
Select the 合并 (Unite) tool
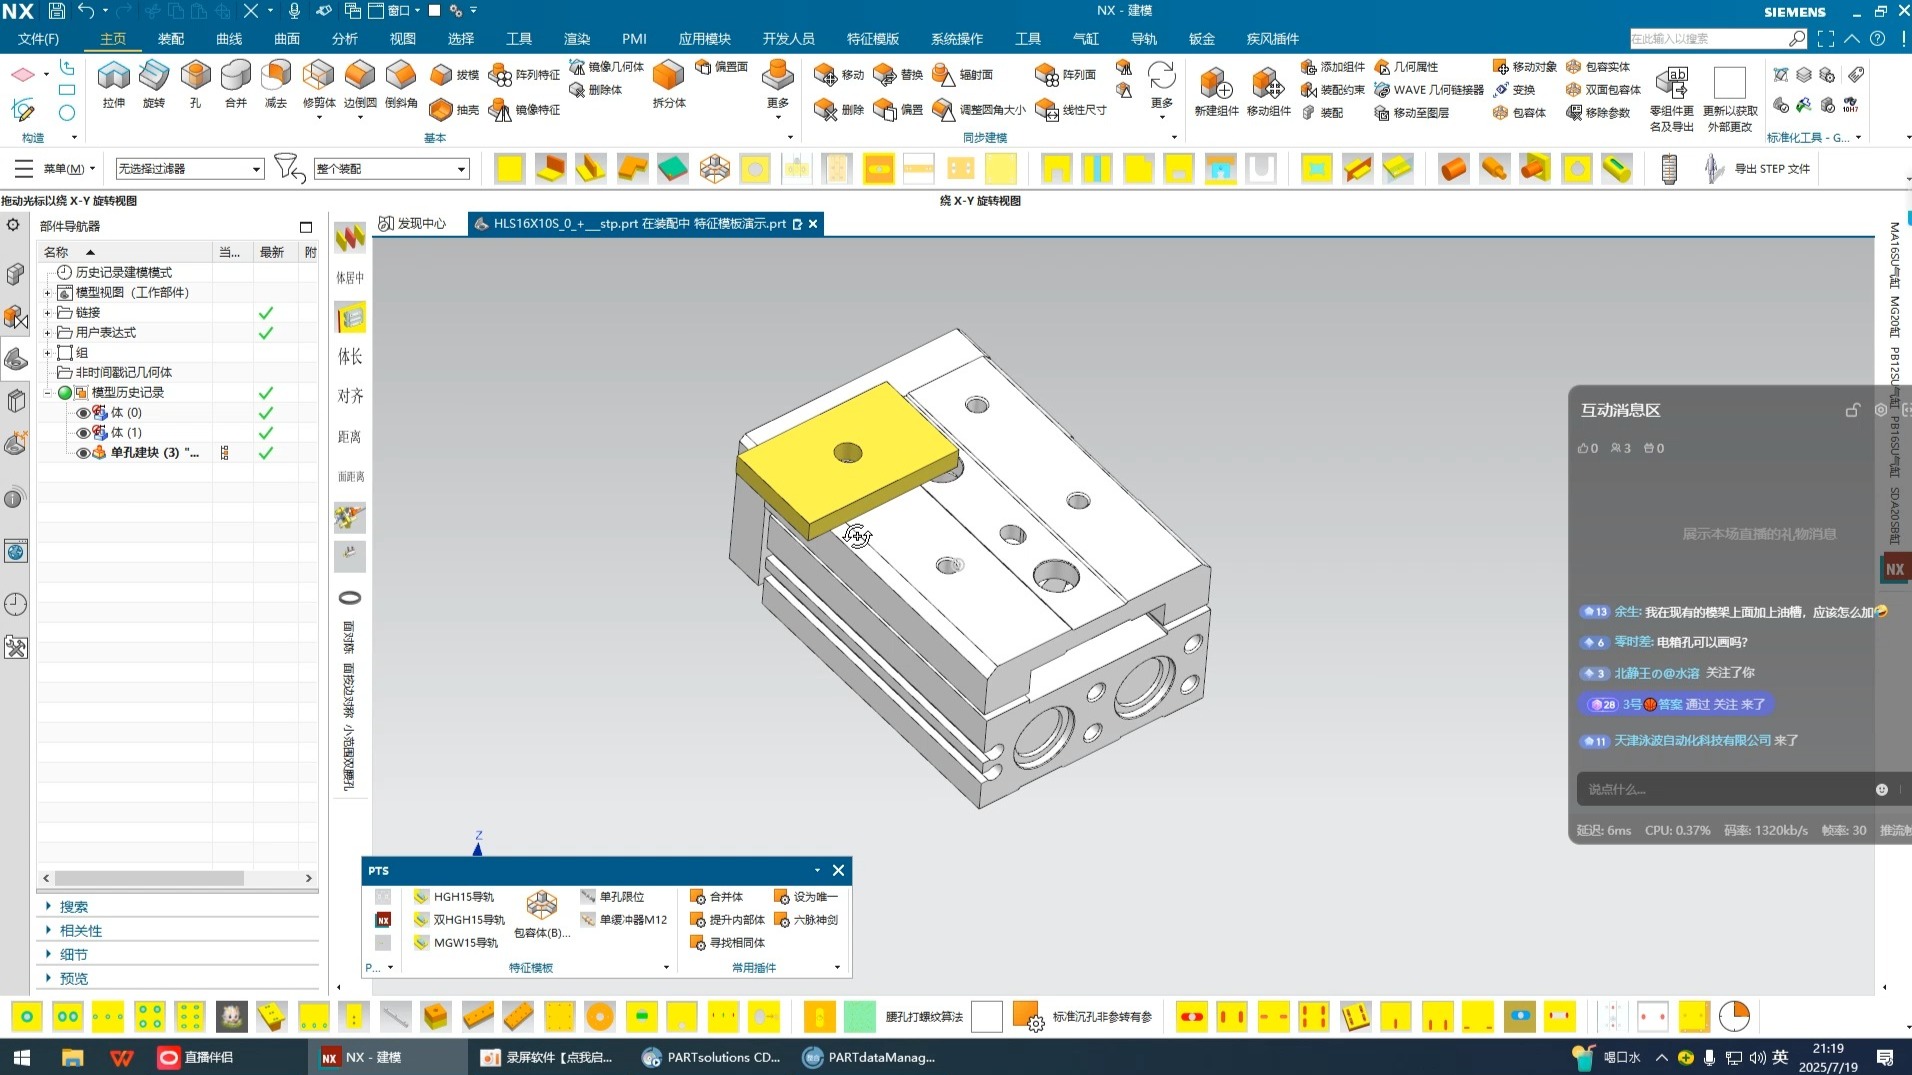(235, 78)
